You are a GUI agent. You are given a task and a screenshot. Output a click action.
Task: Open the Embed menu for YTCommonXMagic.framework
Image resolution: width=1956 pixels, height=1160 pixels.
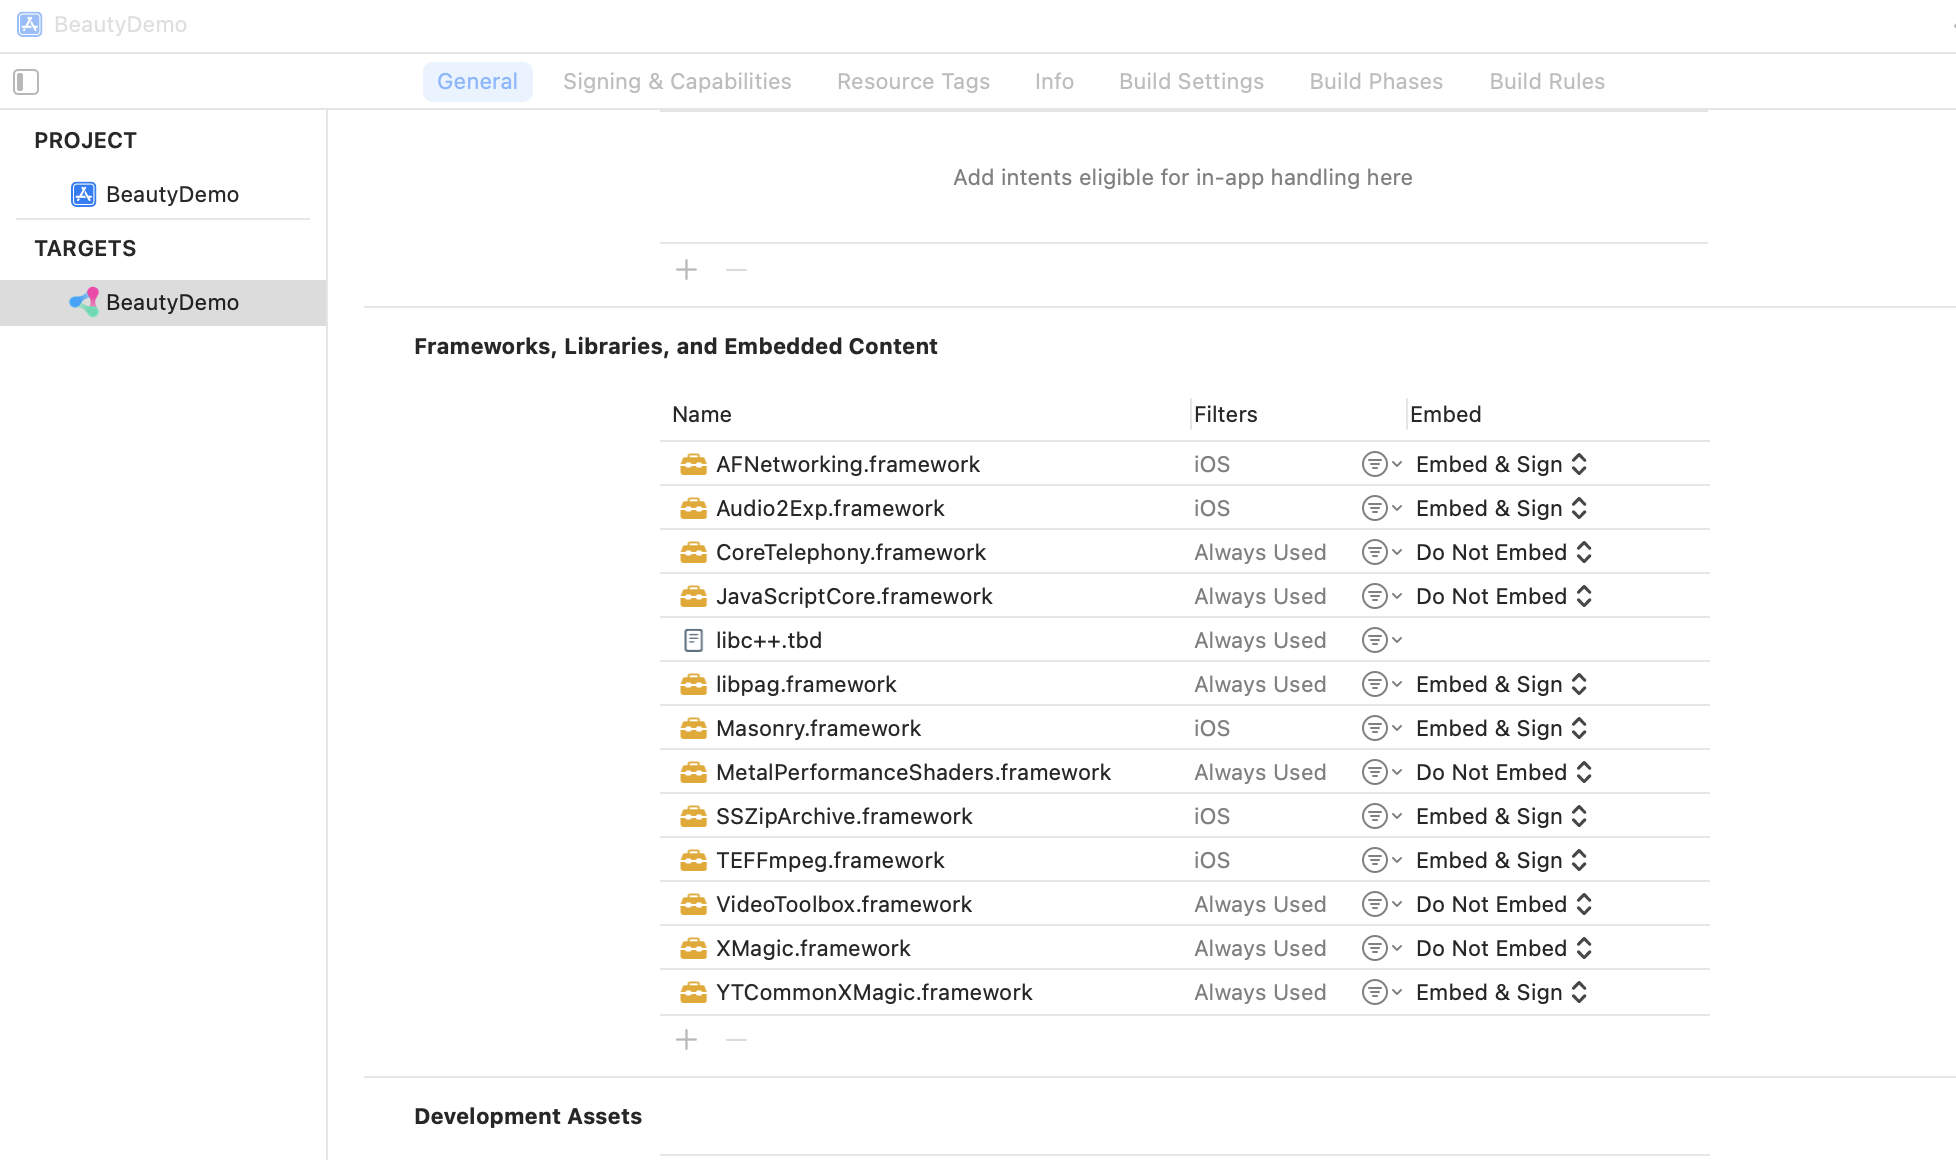[1501, 992]
